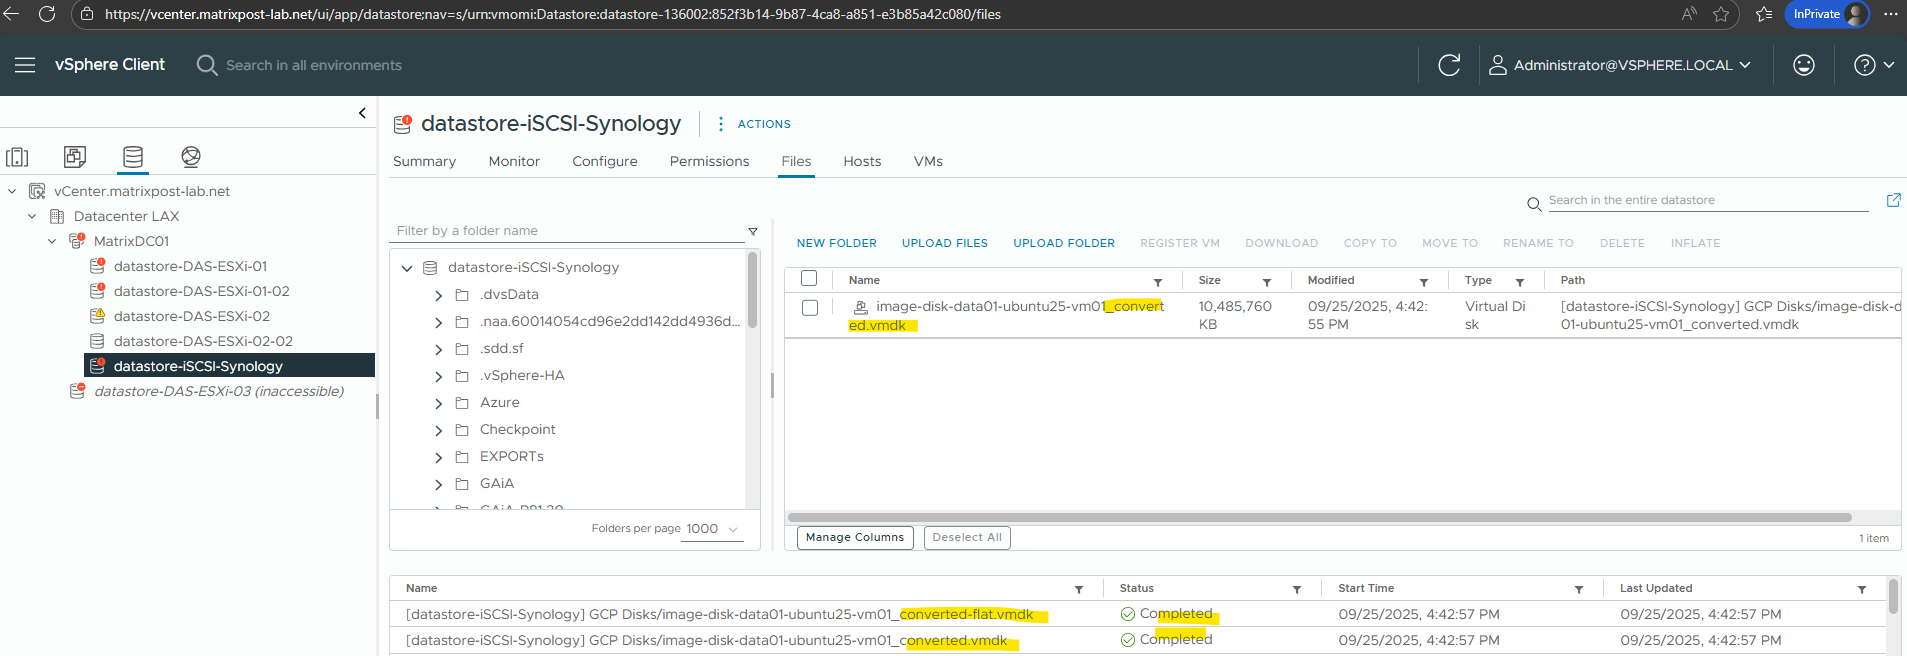
Task: Reload the browser page
Action: (47, 14)
